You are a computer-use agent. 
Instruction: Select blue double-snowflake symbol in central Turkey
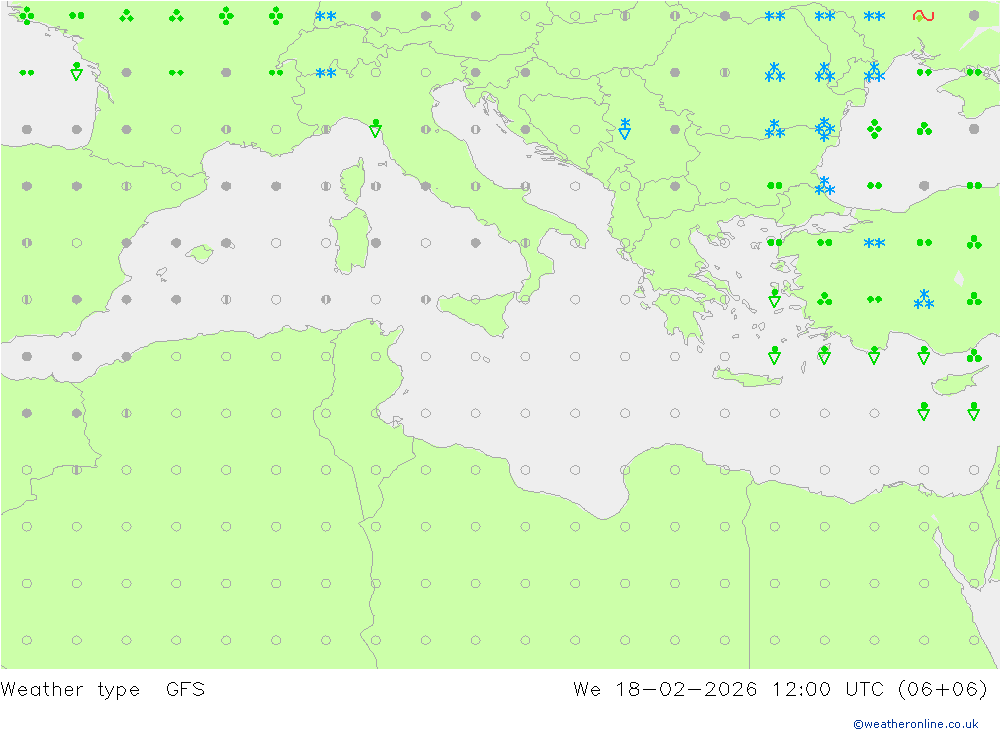pyautogui.click(x=874, y=243)
